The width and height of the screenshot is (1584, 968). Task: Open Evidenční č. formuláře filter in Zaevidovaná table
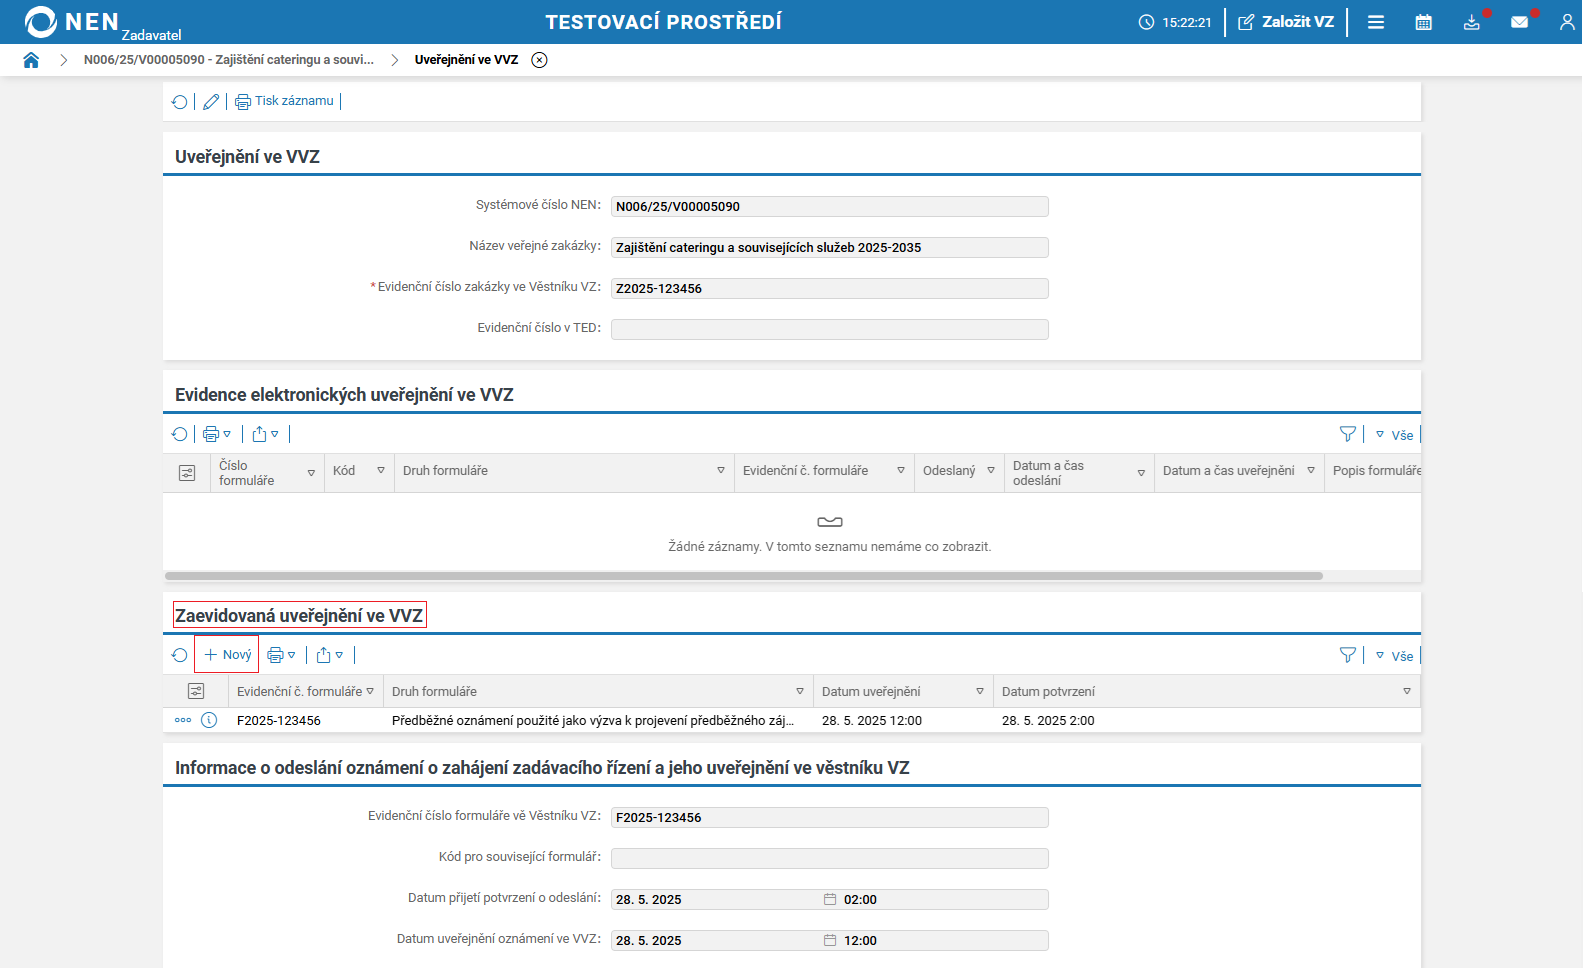(x=370, y=691)
